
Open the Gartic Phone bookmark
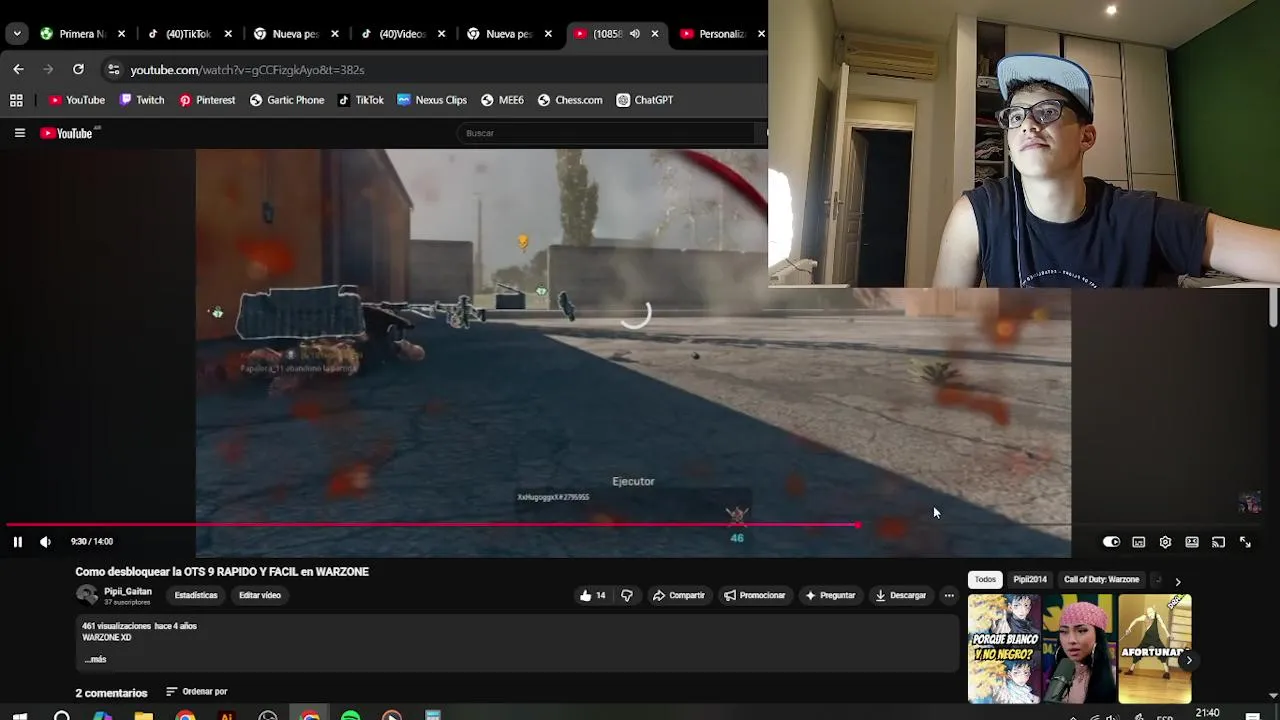(287, 100)
